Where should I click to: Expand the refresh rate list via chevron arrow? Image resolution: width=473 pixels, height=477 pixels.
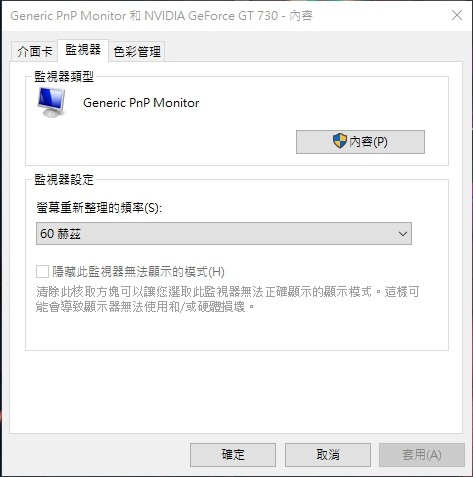click(403, 234)
